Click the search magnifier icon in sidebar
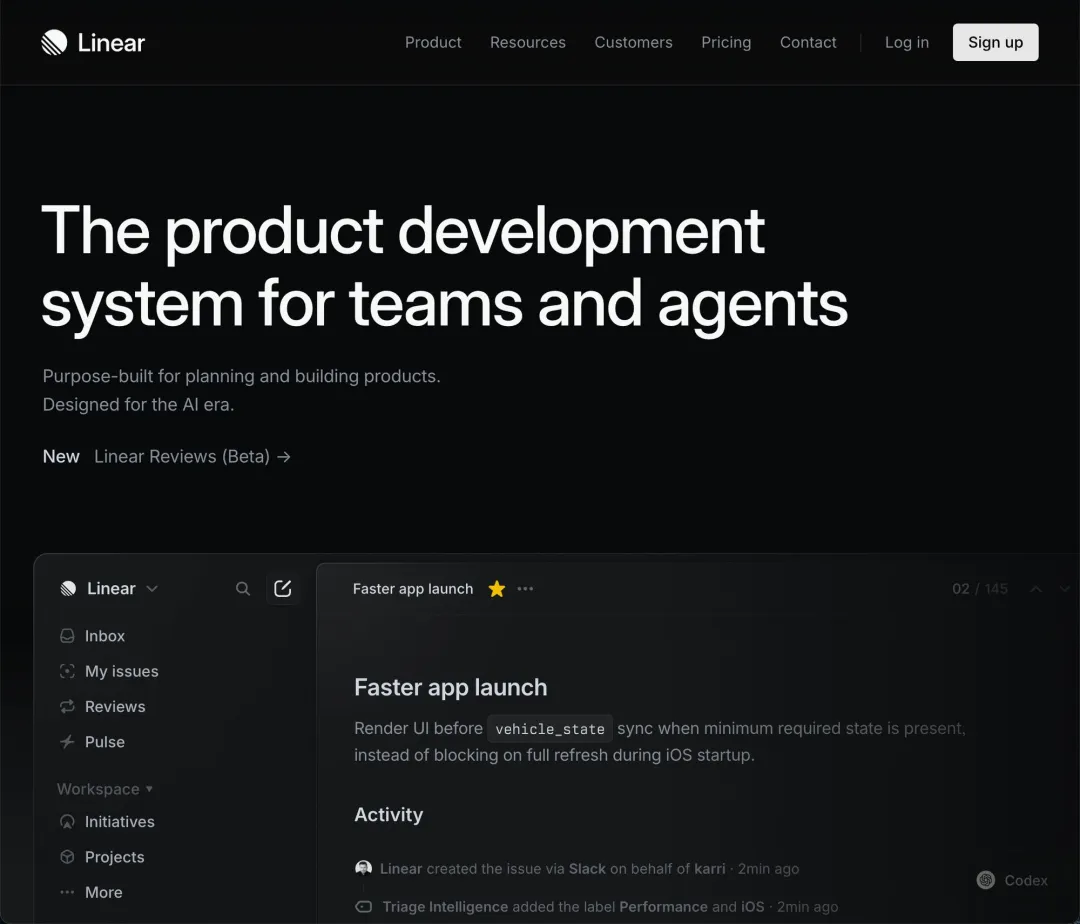This screenshot has width=1080, height=924. tap(243, 589)
